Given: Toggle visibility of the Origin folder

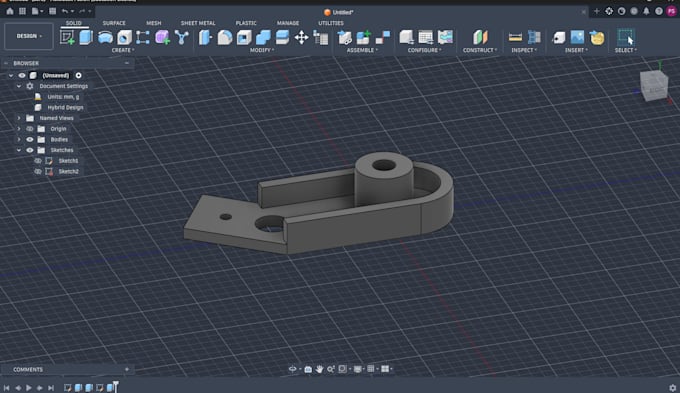Looking at the screenshot, I should [29, 129].
